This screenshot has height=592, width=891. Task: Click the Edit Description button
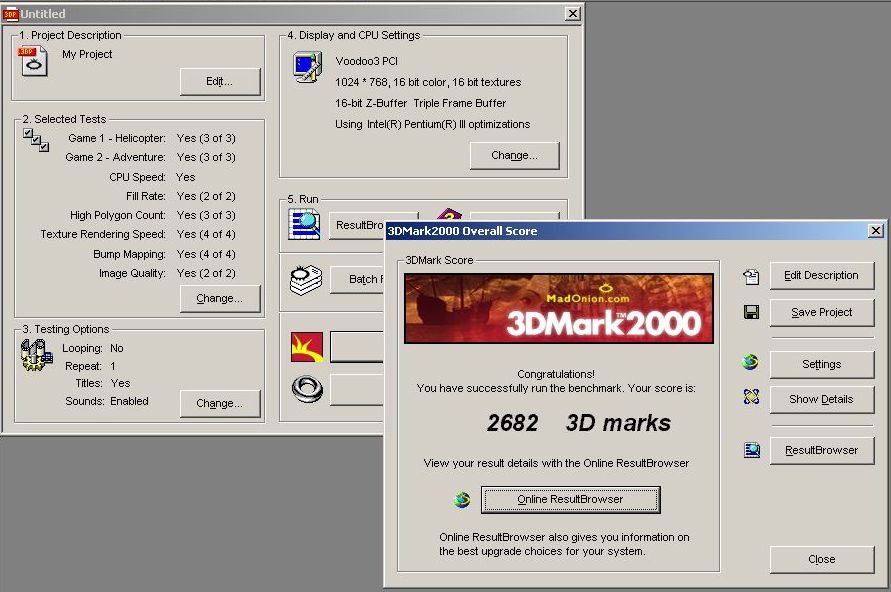pyautogui.click(x=822, y=276)
